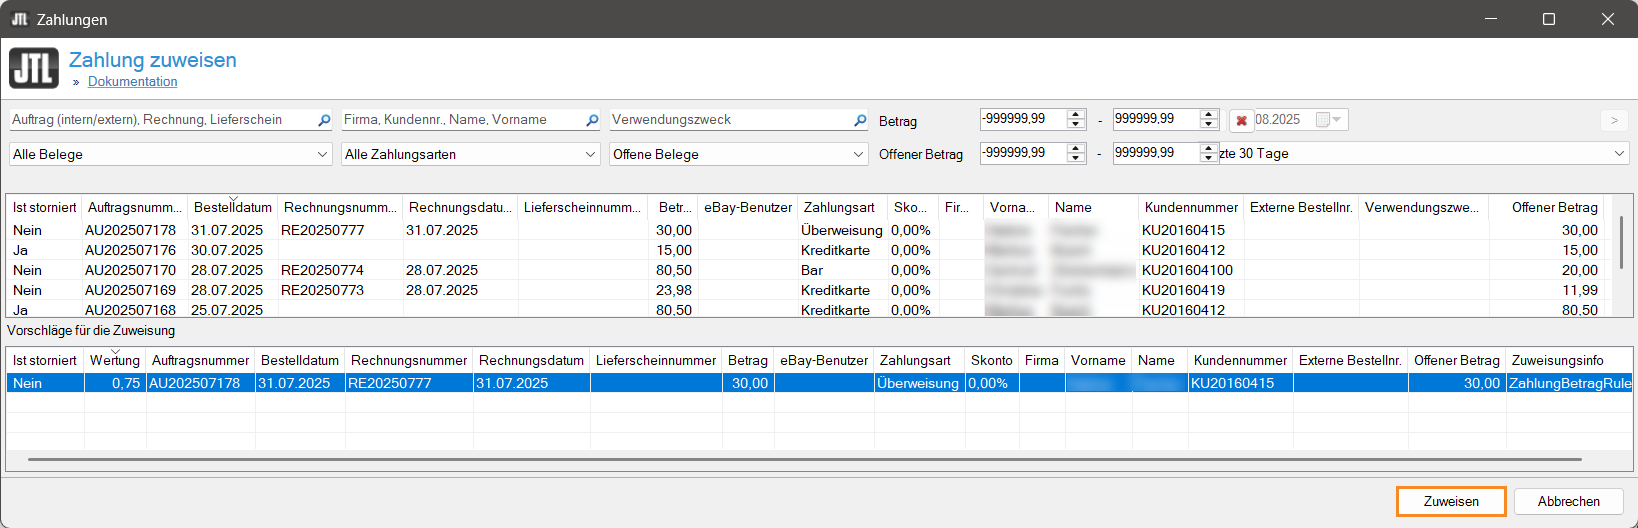Screen dimensions: 1638x528
Task: Click the Zuweisen button
Action: click(1450, 502)
